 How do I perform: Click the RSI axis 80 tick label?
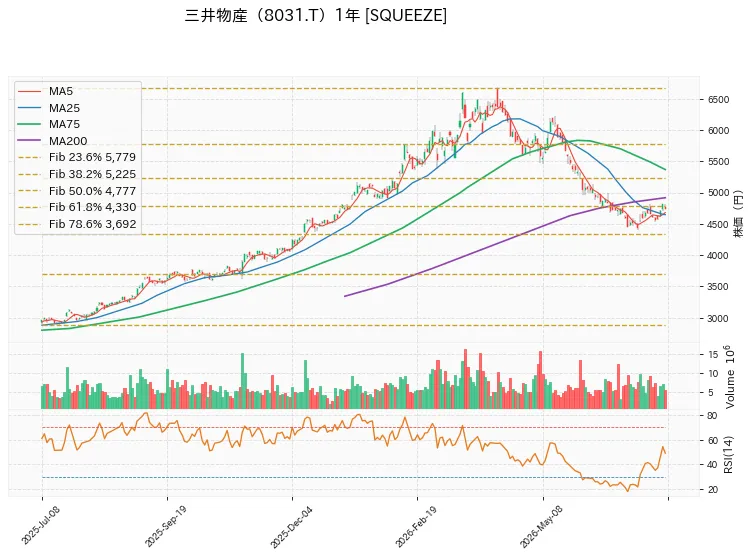[713, 416]
